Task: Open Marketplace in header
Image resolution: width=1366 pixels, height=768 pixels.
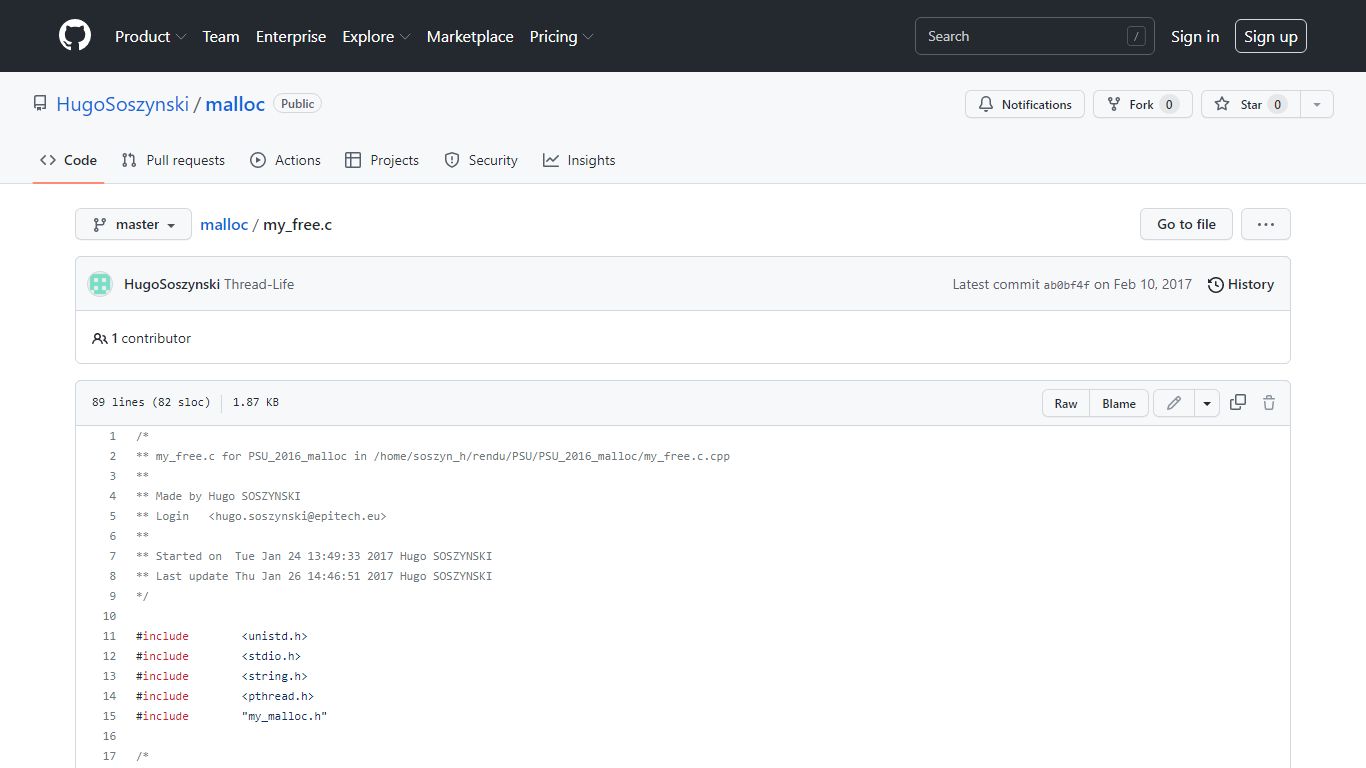Action: (x=470, y=36)
